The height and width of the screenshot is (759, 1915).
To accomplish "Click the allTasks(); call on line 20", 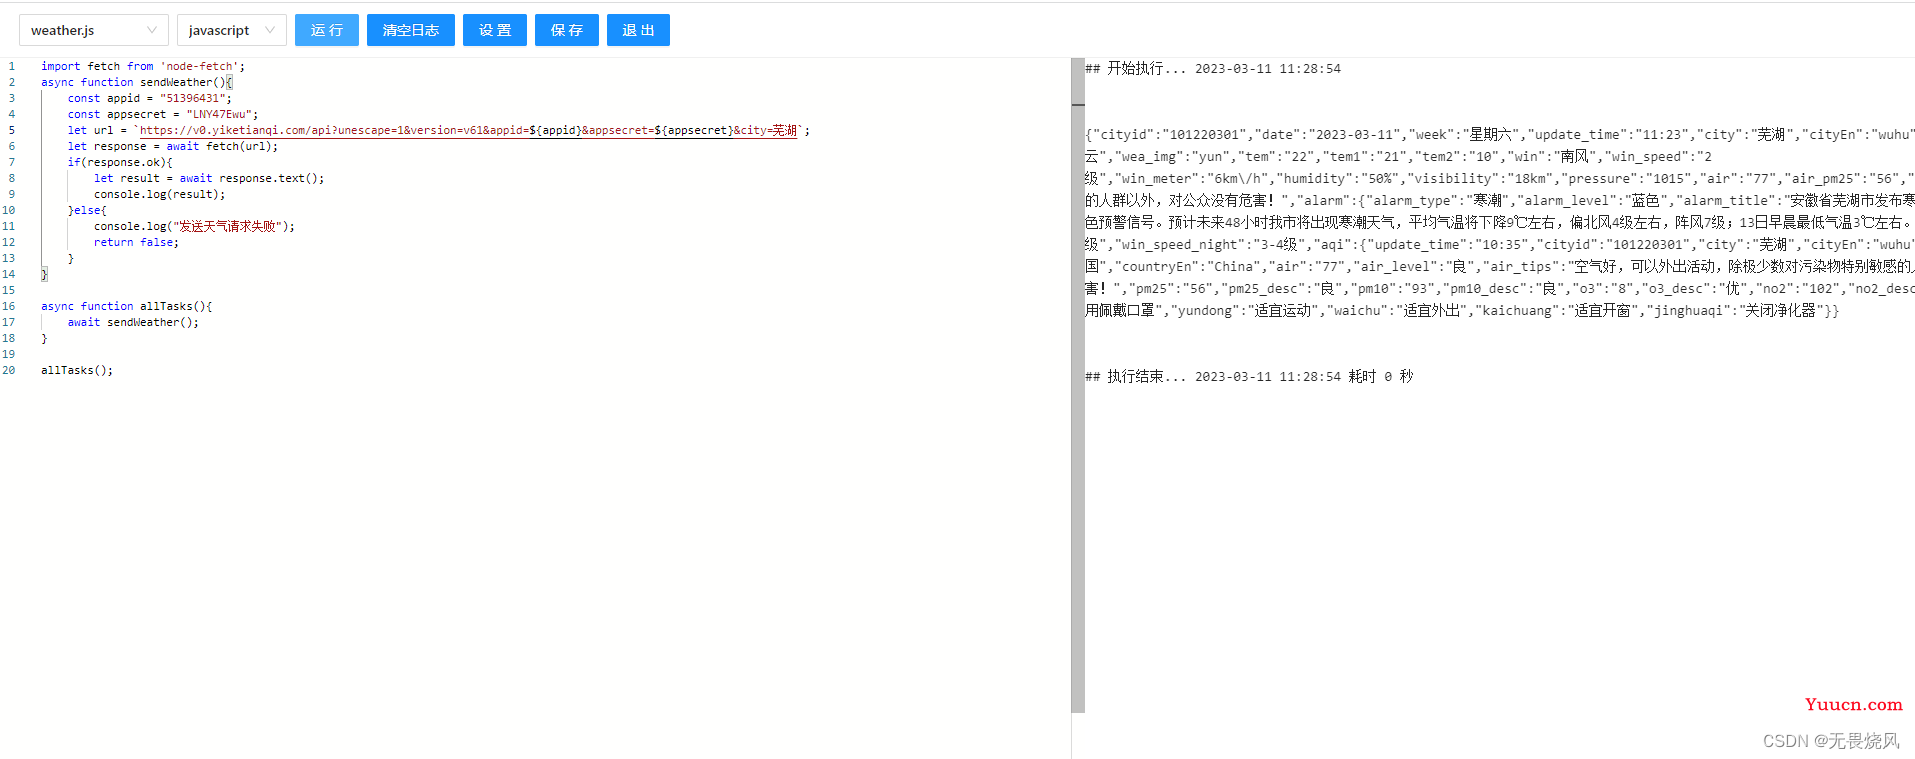I will pos(77,370).
